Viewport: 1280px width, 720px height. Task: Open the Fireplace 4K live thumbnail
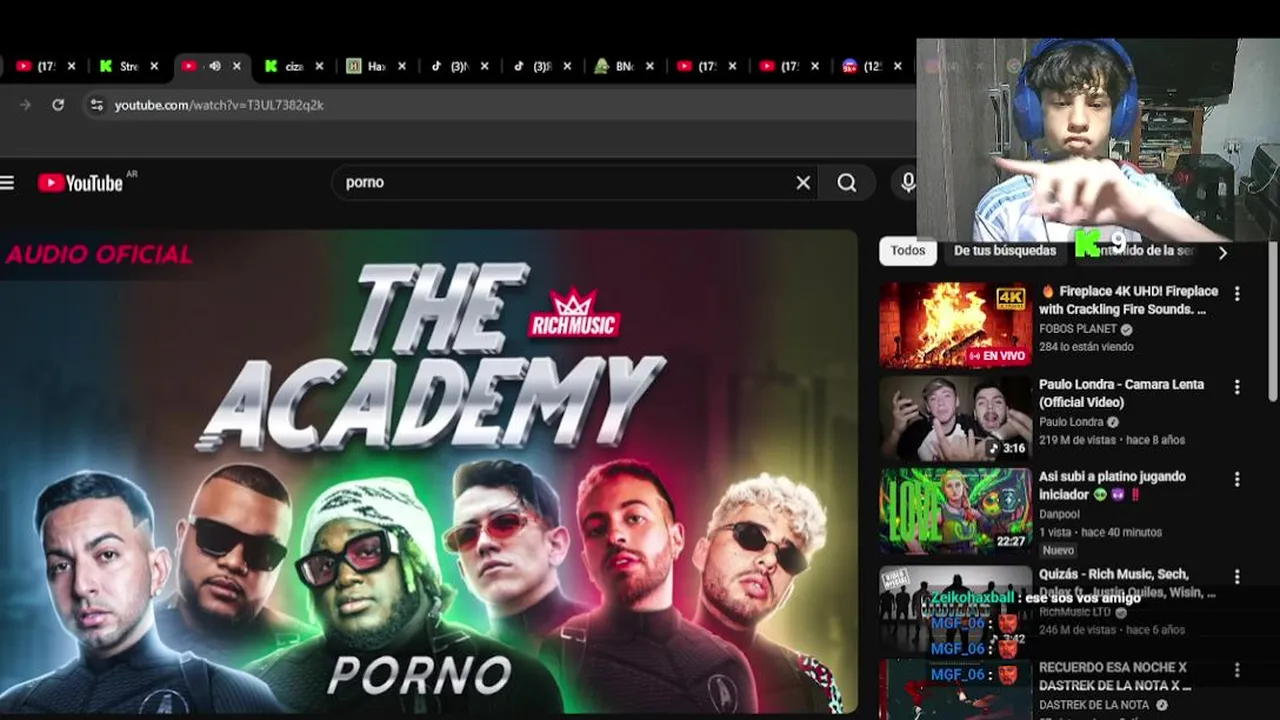pos(955,325)
